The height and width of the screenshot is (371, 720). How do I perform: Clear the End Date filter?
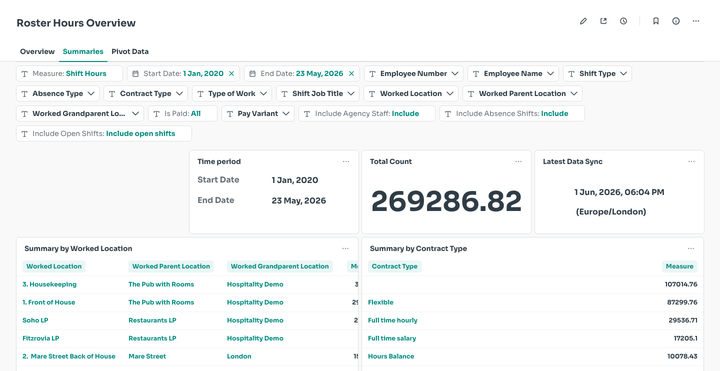tap(351, 73)
